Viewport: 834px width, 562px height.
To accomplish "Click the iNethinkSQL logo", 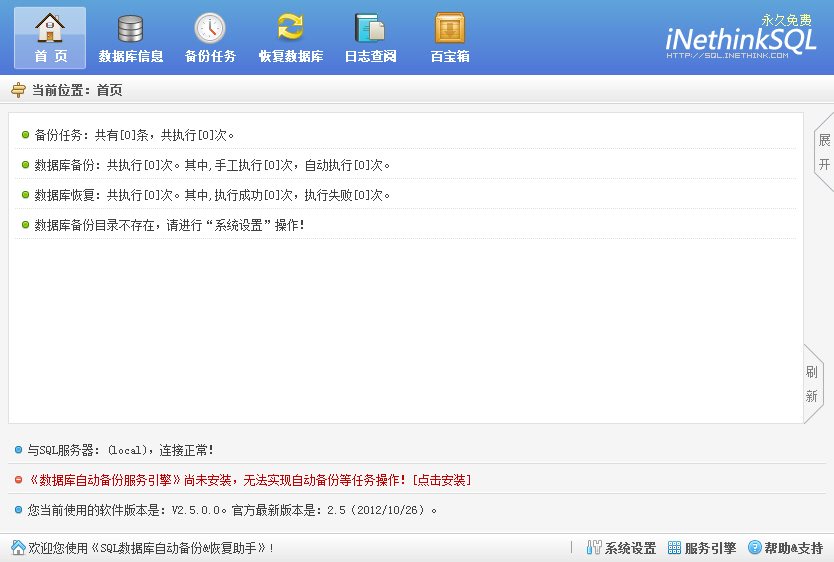I will (x=741, y=38).
